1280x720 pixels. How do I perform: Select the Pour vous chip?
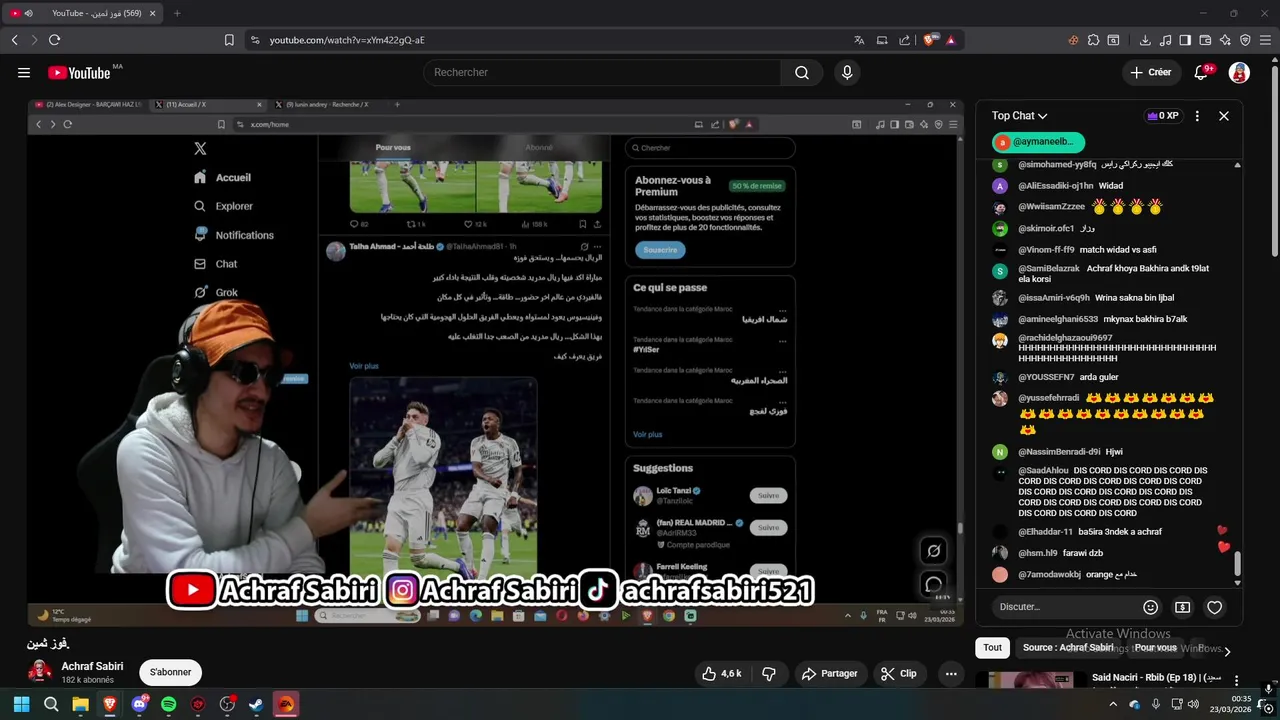[1155, 648]
